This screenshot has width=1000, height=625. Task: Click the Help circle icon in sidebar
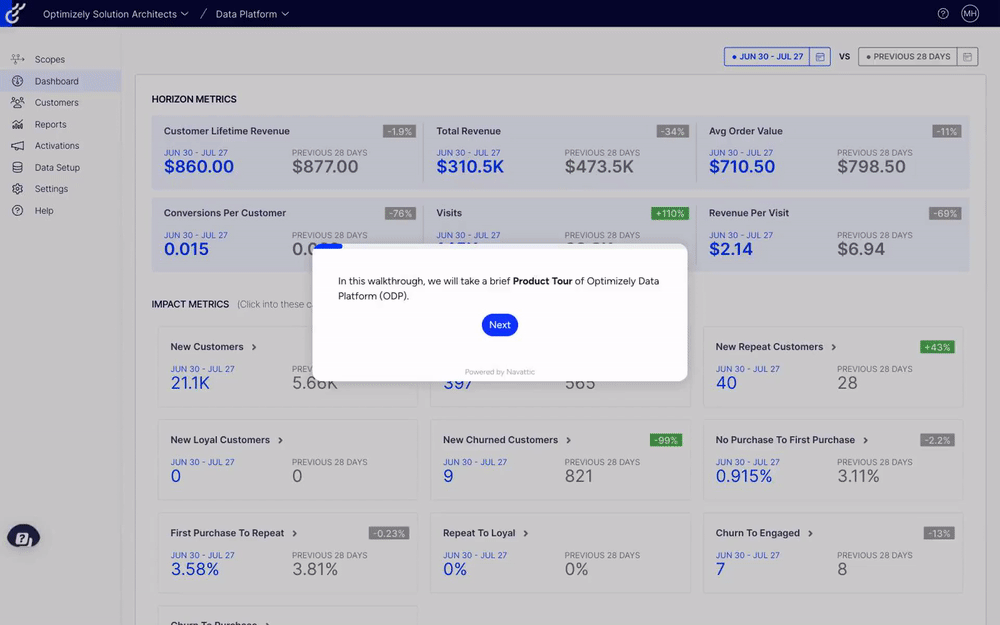18,210
